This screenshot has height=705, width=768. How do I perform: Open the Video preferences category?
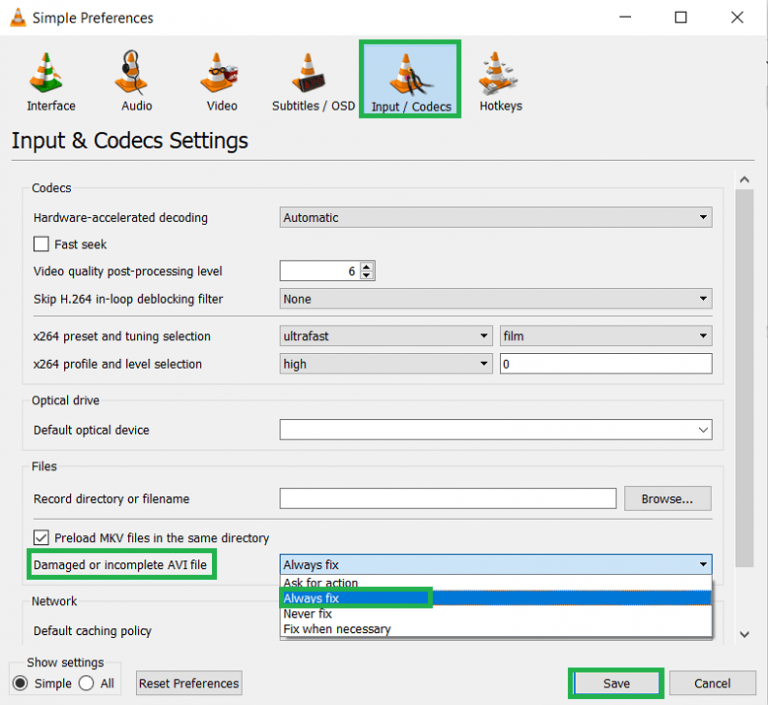(221, 82)
